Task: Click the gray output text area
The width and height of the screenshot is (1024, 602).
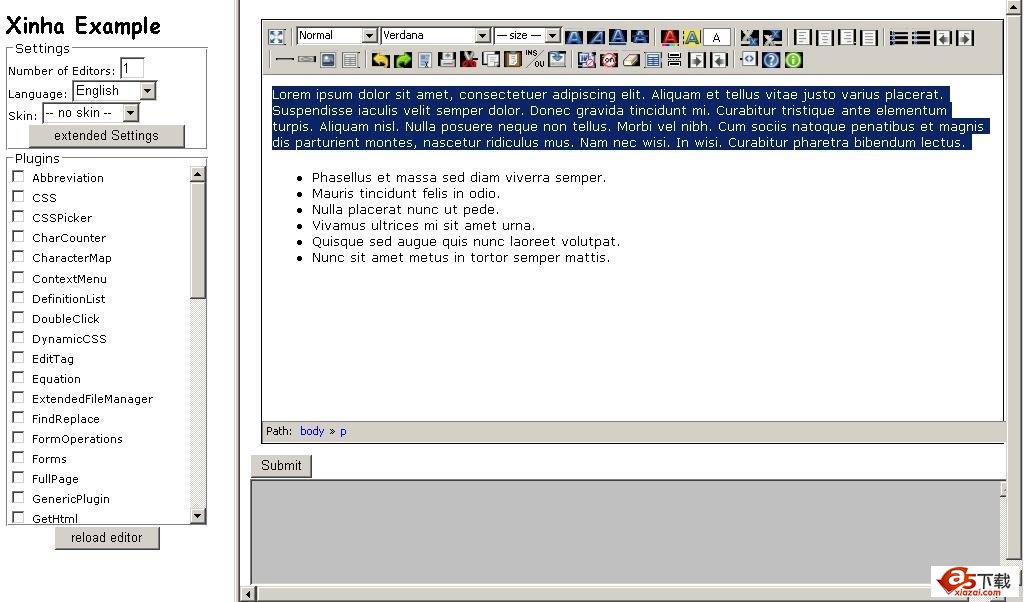Action: (x=625, y=532)
